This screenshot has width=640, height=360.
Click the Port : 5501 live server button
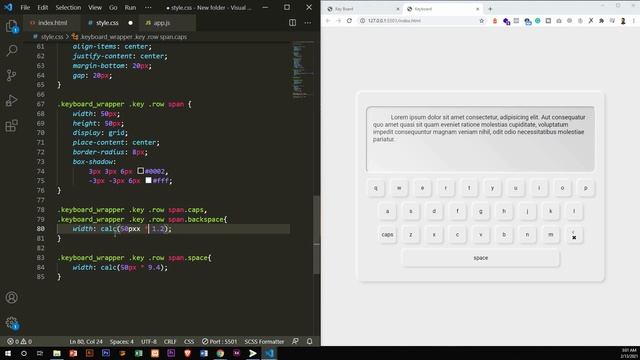pos(219,341)
